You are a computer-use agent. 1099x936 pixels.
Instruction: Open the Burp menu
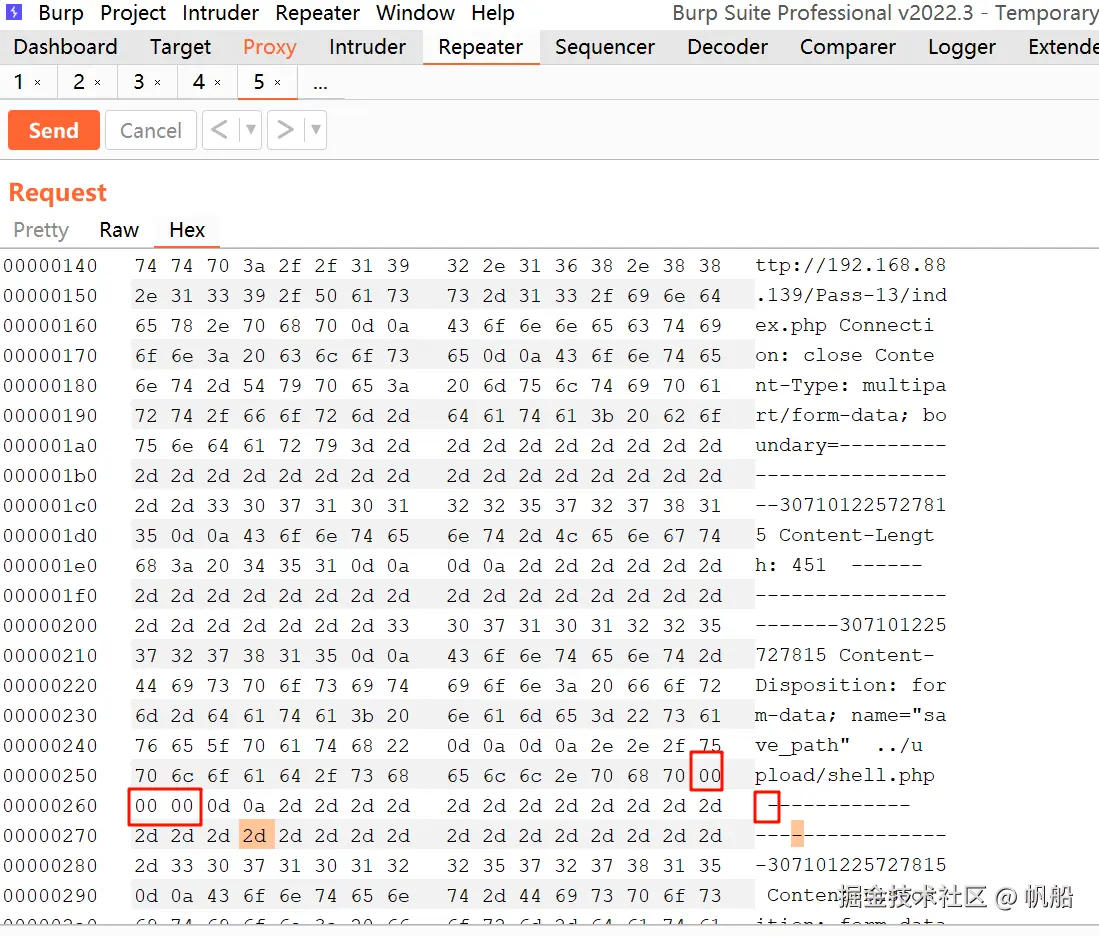tap(61, 13)
